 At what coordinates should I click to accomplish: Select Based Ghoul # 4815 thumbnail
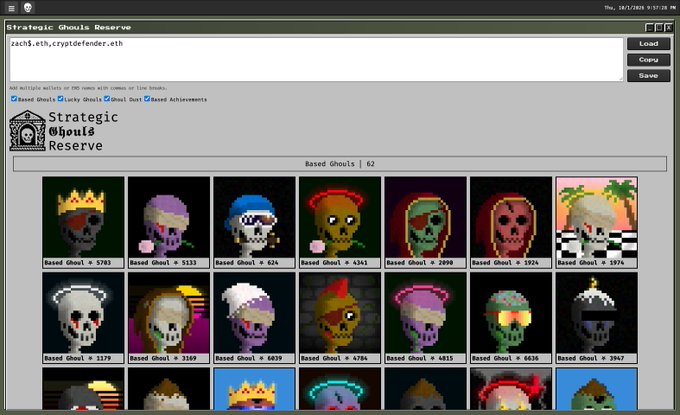(425, 313)
